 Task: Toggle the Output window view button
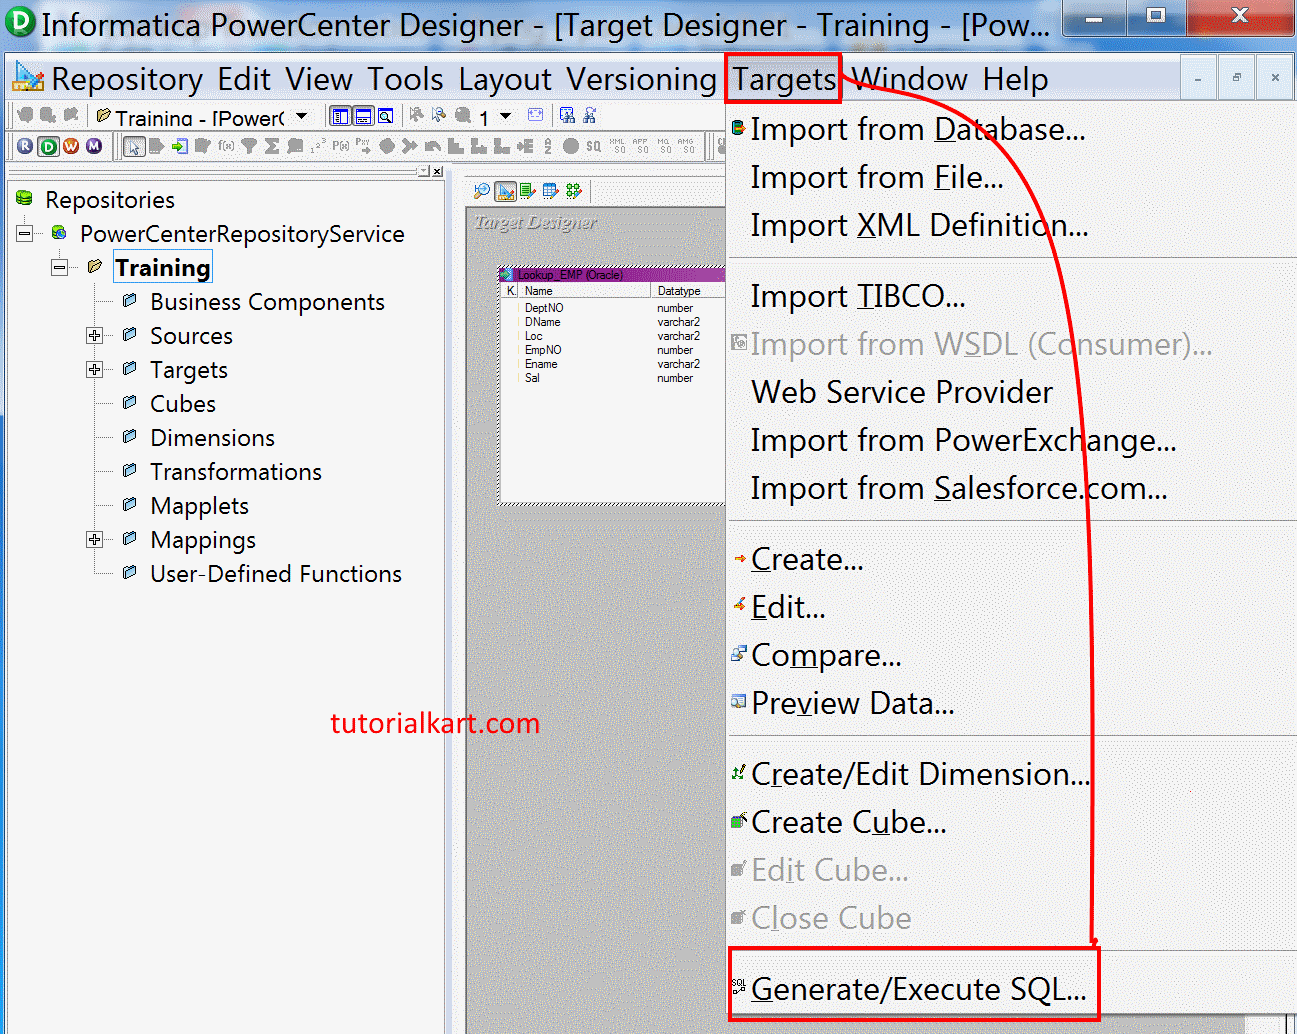pyautogui.click(x=362, y=116)
